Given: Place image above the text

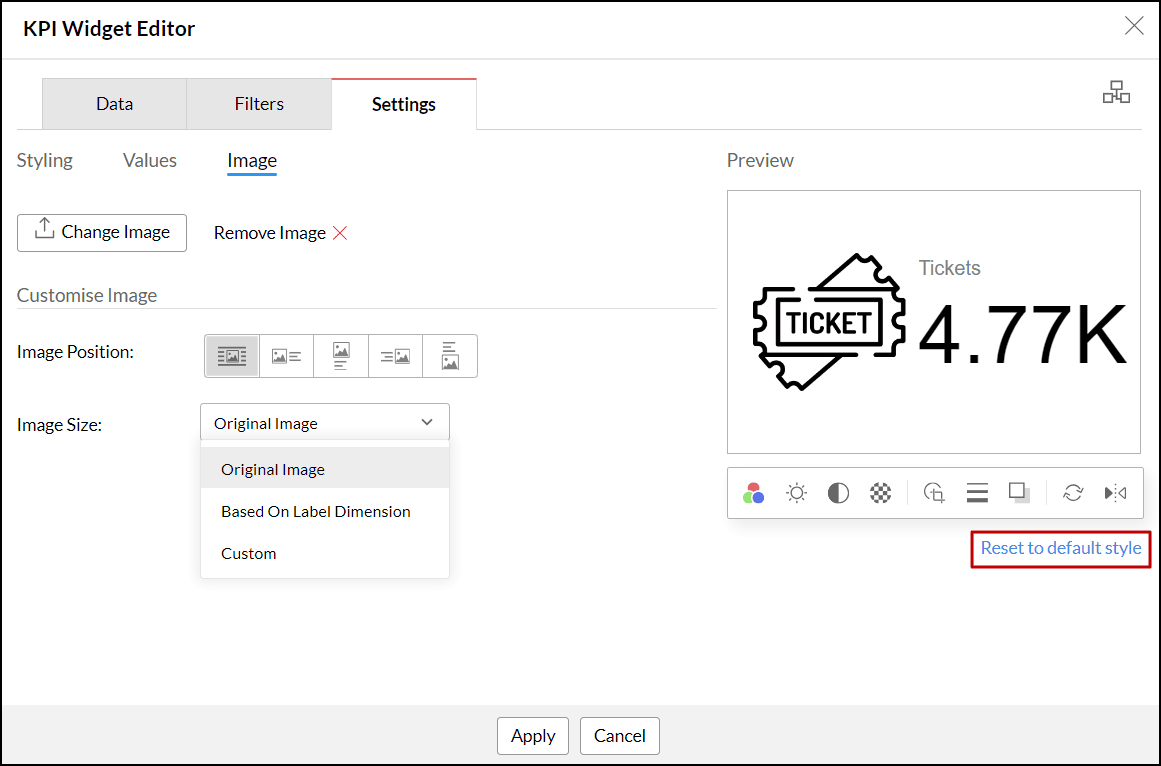Looking at the screenshot, I should (x=341, y=356).
